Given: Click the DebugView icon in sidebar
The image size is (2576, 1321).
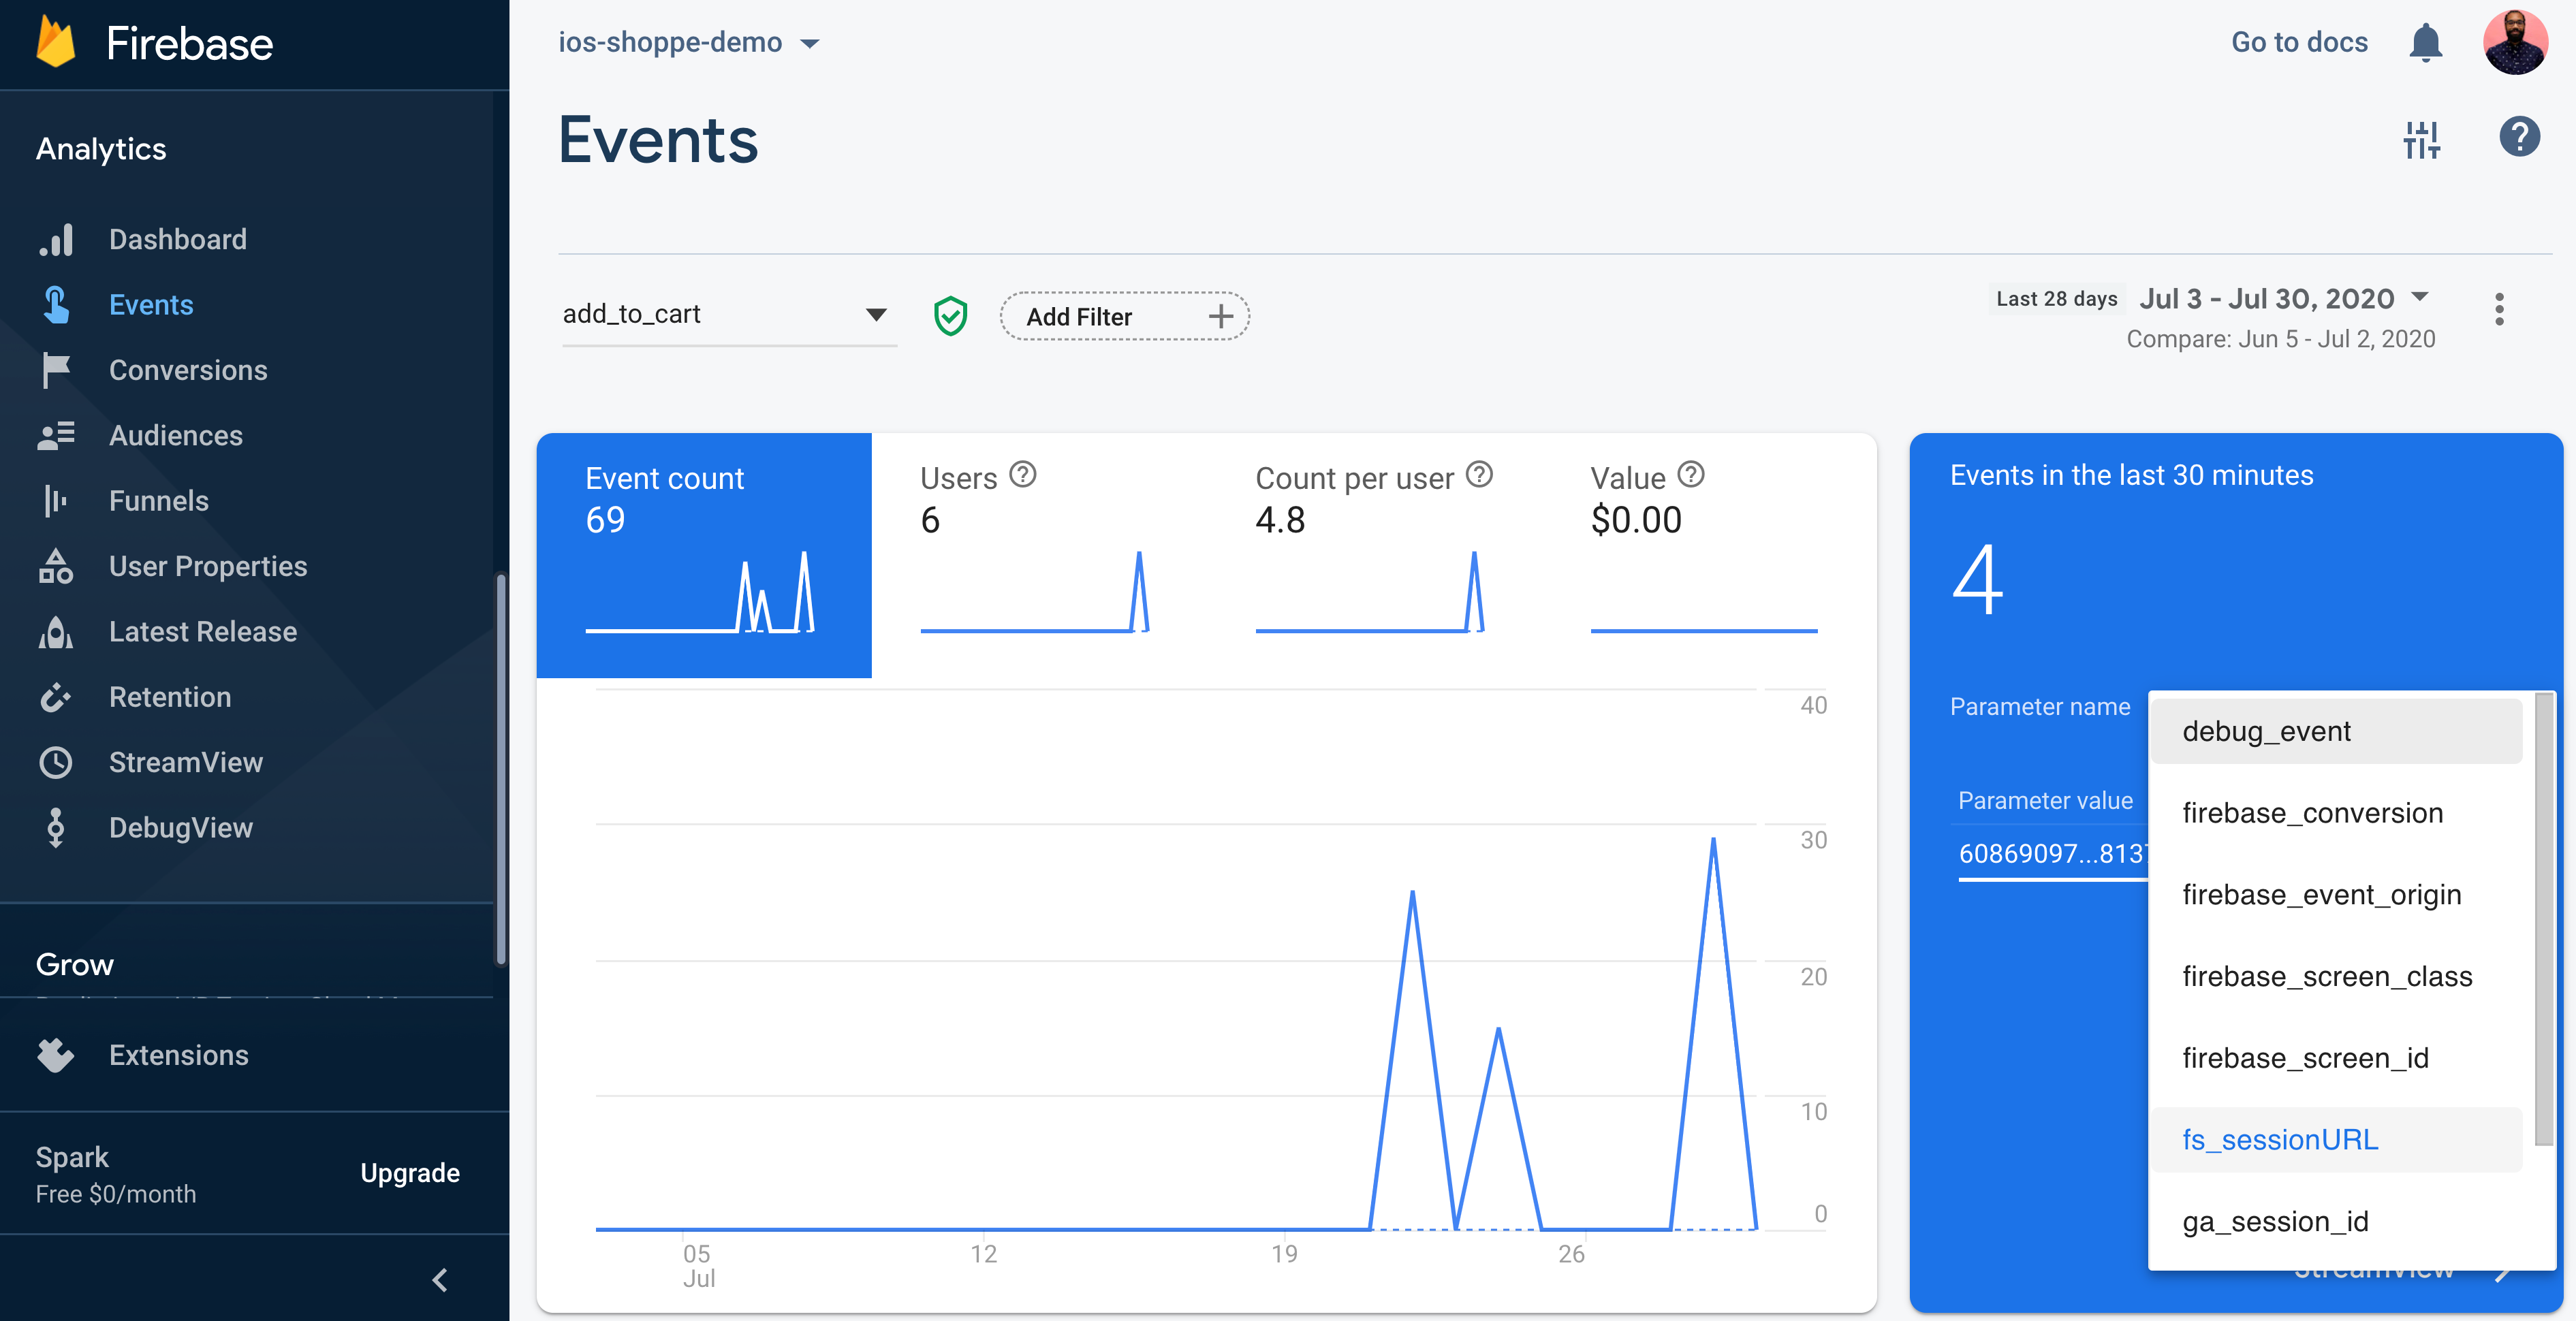Looking at the screenshot, I should (56, 828).
